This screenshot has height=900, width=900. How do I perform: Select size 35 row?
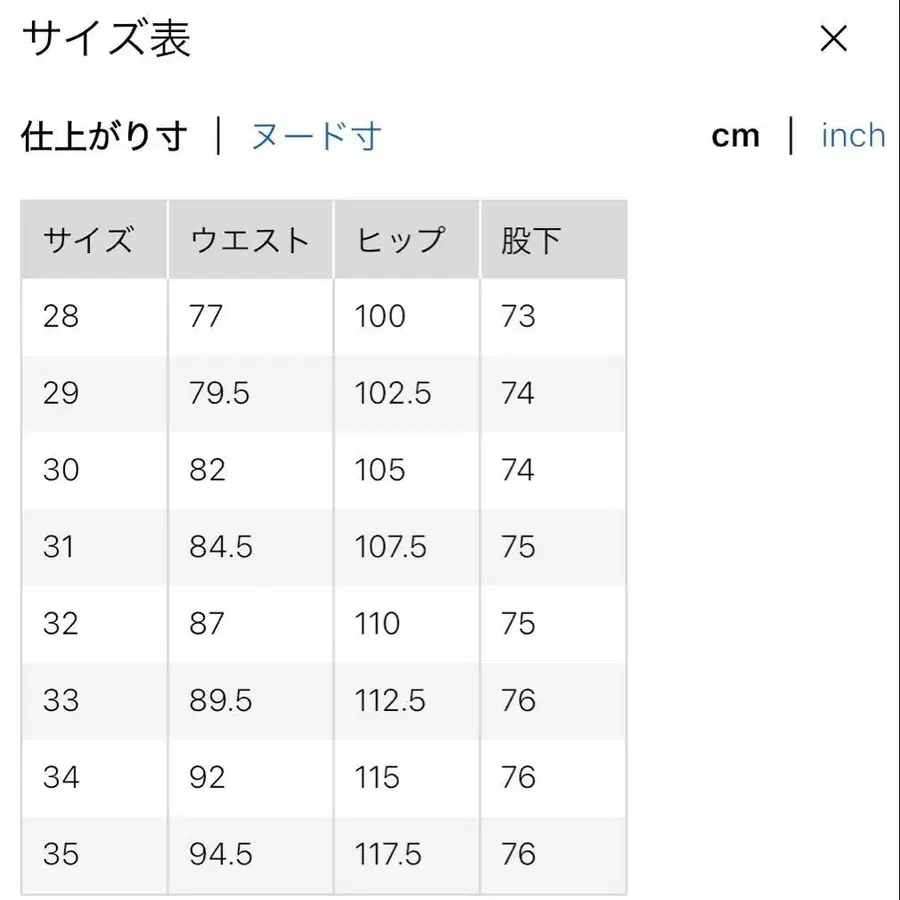coord(62,855)
